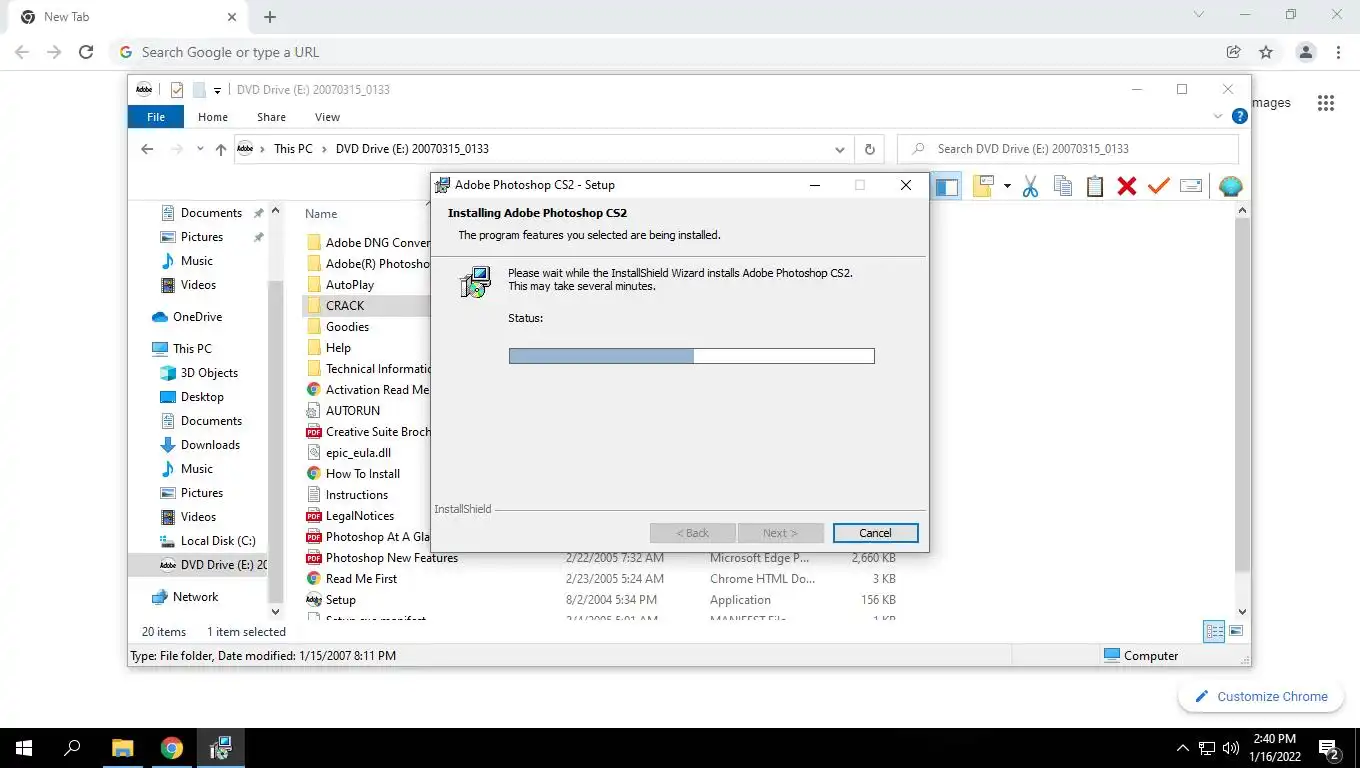
Task: Click the envelope-shaped toolbar icon
Action: click(x=1191, y=186)
